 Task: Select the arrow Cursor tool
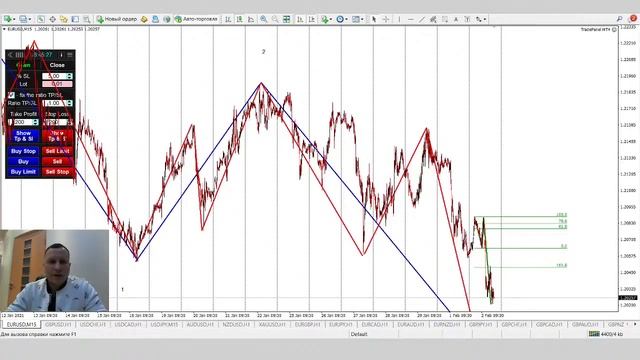click(x=373, y=19)
